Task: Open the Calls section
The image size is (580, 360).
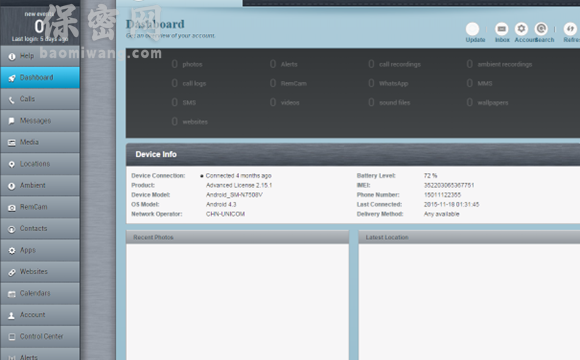Action: [x=40, y=99]
